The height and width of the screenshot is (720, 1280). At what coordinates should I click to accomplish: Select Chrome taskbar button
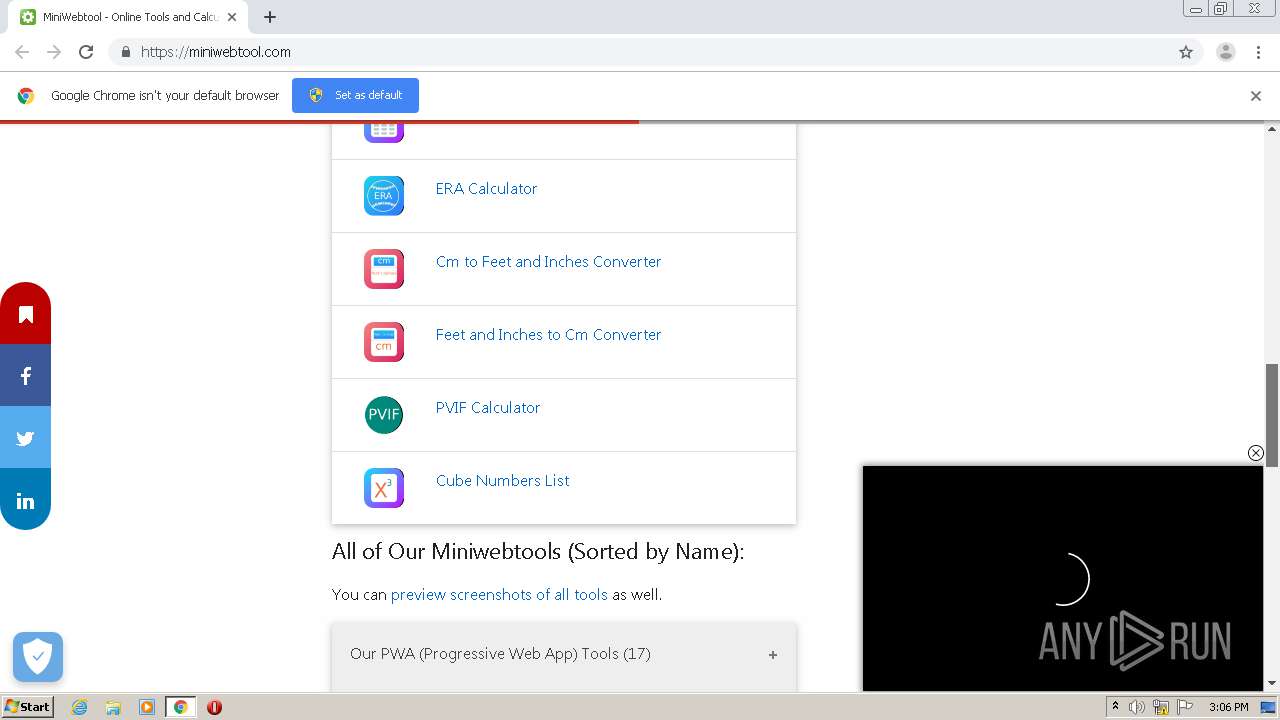180,707
